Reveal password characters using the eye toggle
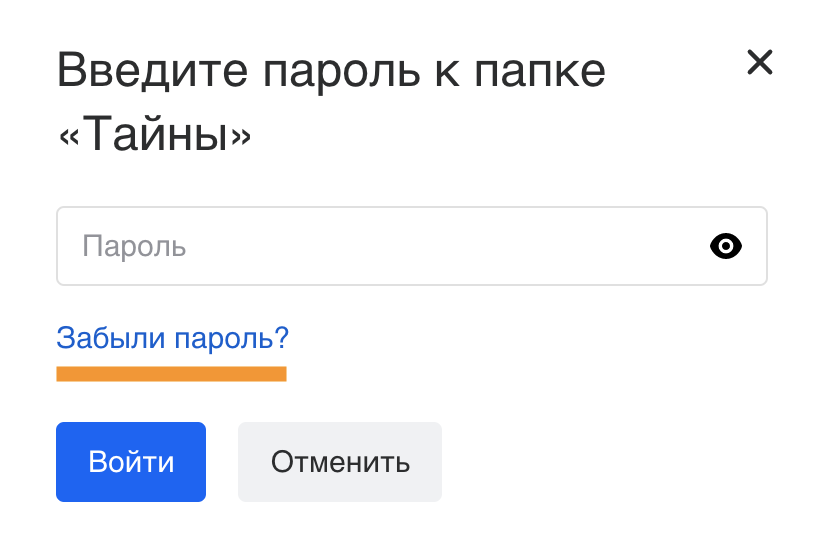The height and width of the screenshot is (558, 824). coord(726,246)
